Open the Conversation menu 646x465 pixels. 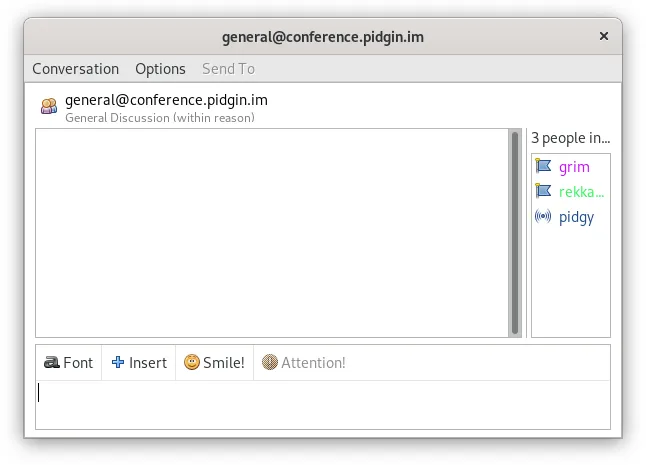tap(76, 69)
